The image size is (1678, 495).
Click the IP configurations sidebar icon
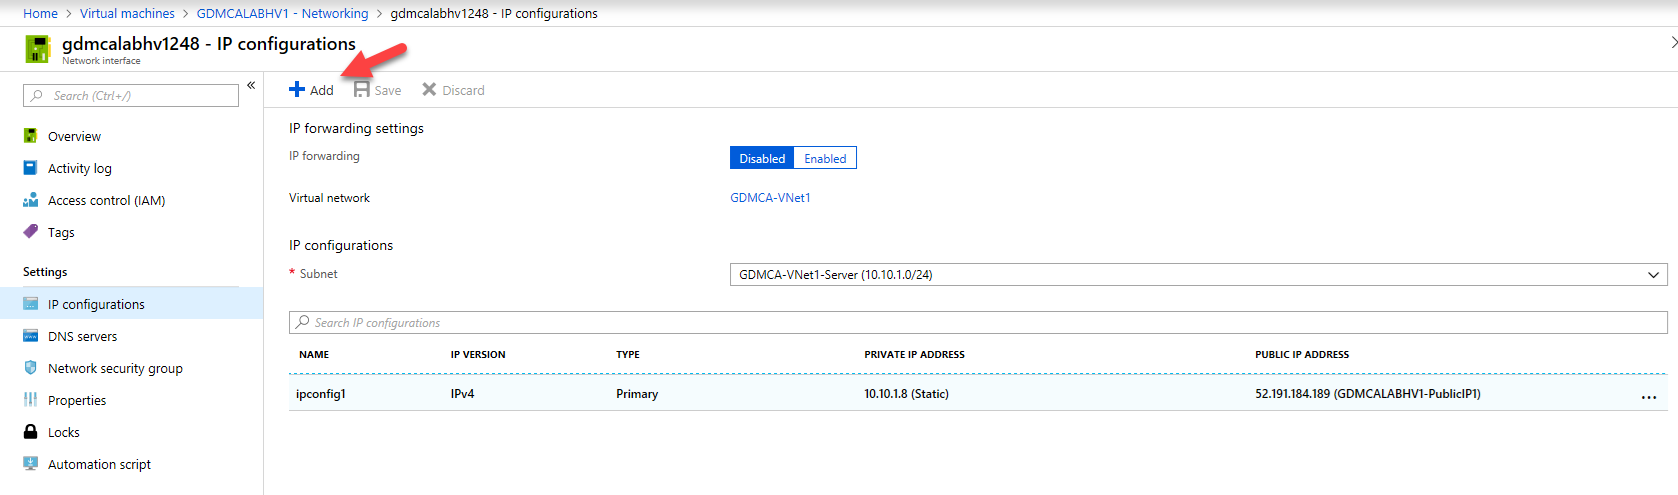(31, 304)
